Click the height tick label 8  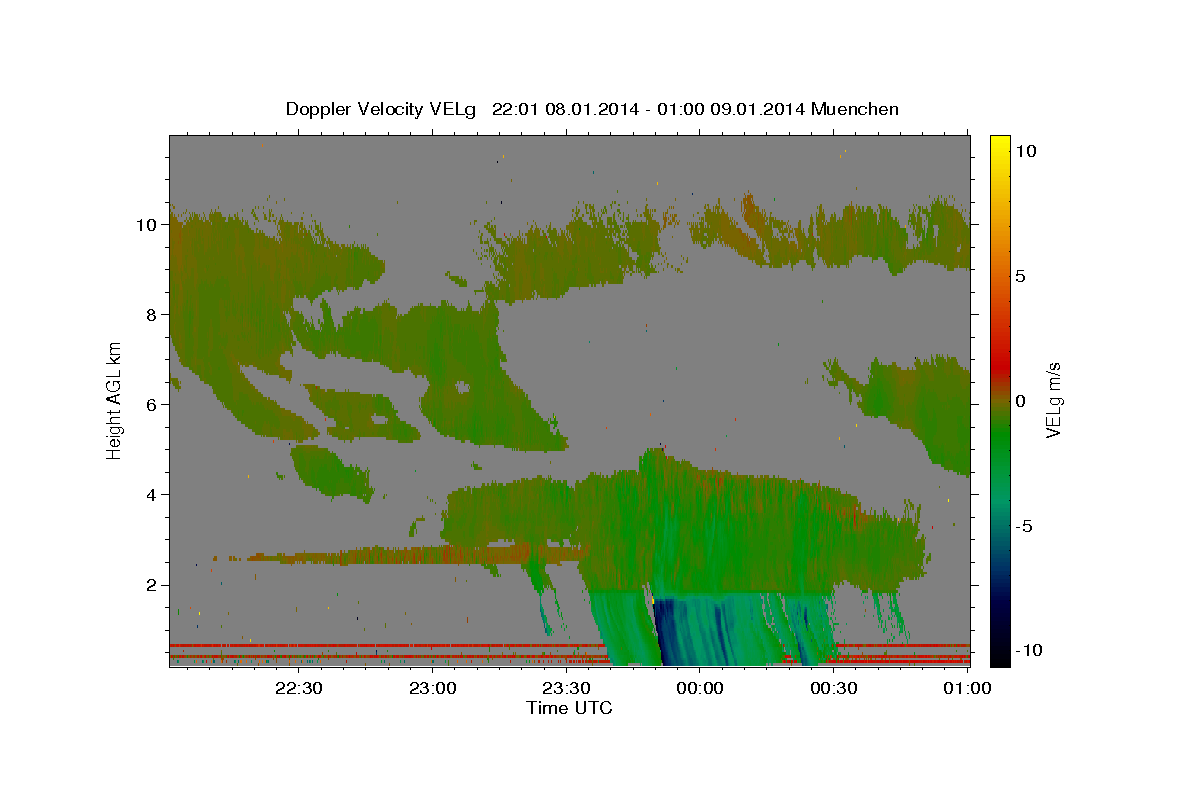(x=152, y=315)
